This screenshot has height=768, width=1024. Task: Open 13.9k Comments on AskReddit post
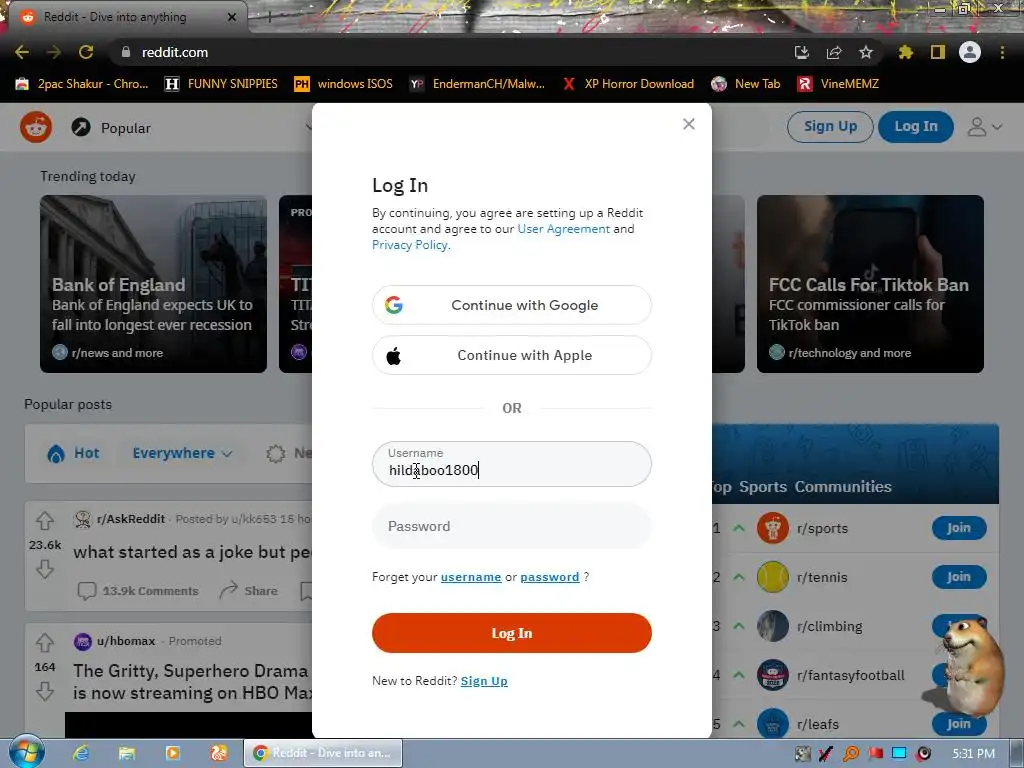[138, 591]
